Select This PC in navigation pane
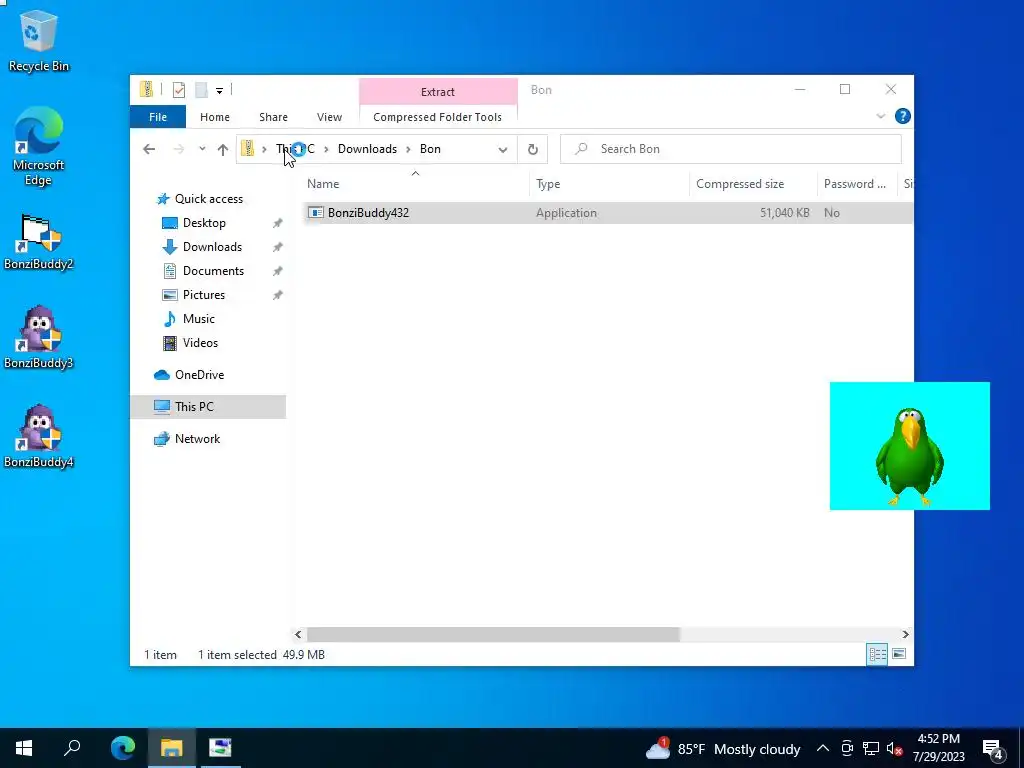1024x768 pixels. click(x=208, y=407)
